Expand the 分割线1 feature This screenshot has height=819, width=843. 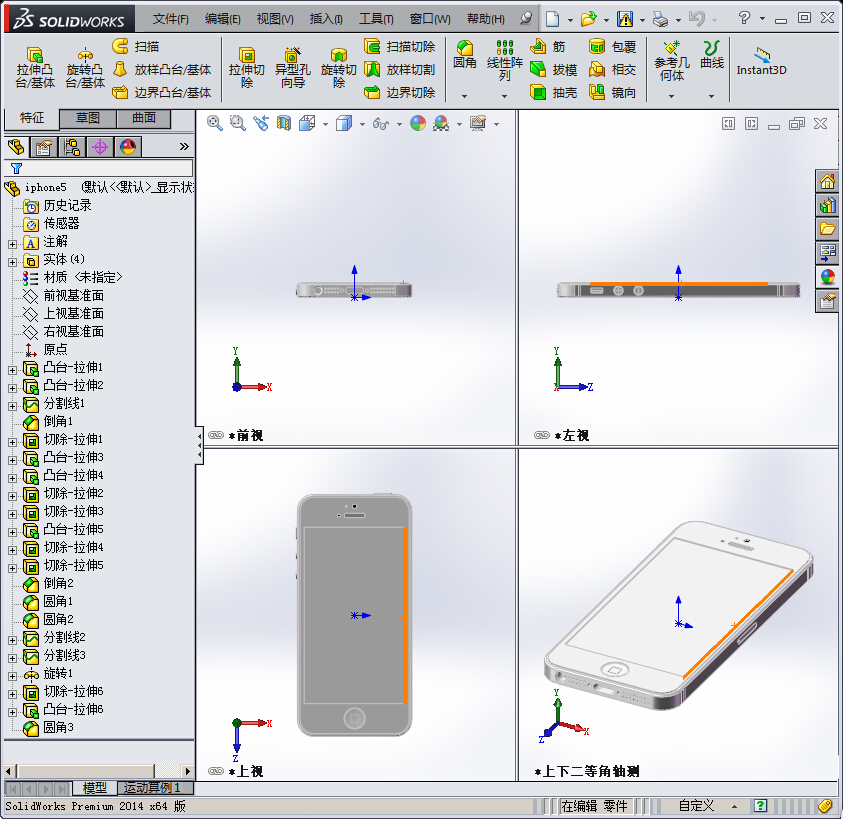click(x=12, y=407)
